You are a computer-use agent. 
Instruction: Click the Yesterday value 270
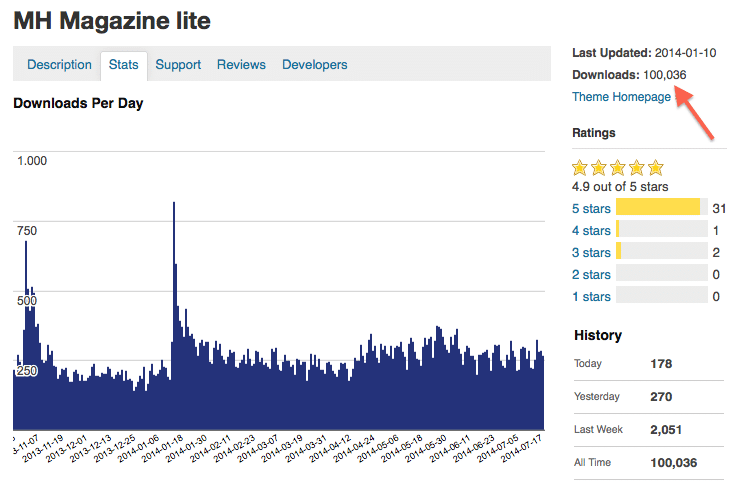(661, 397)
